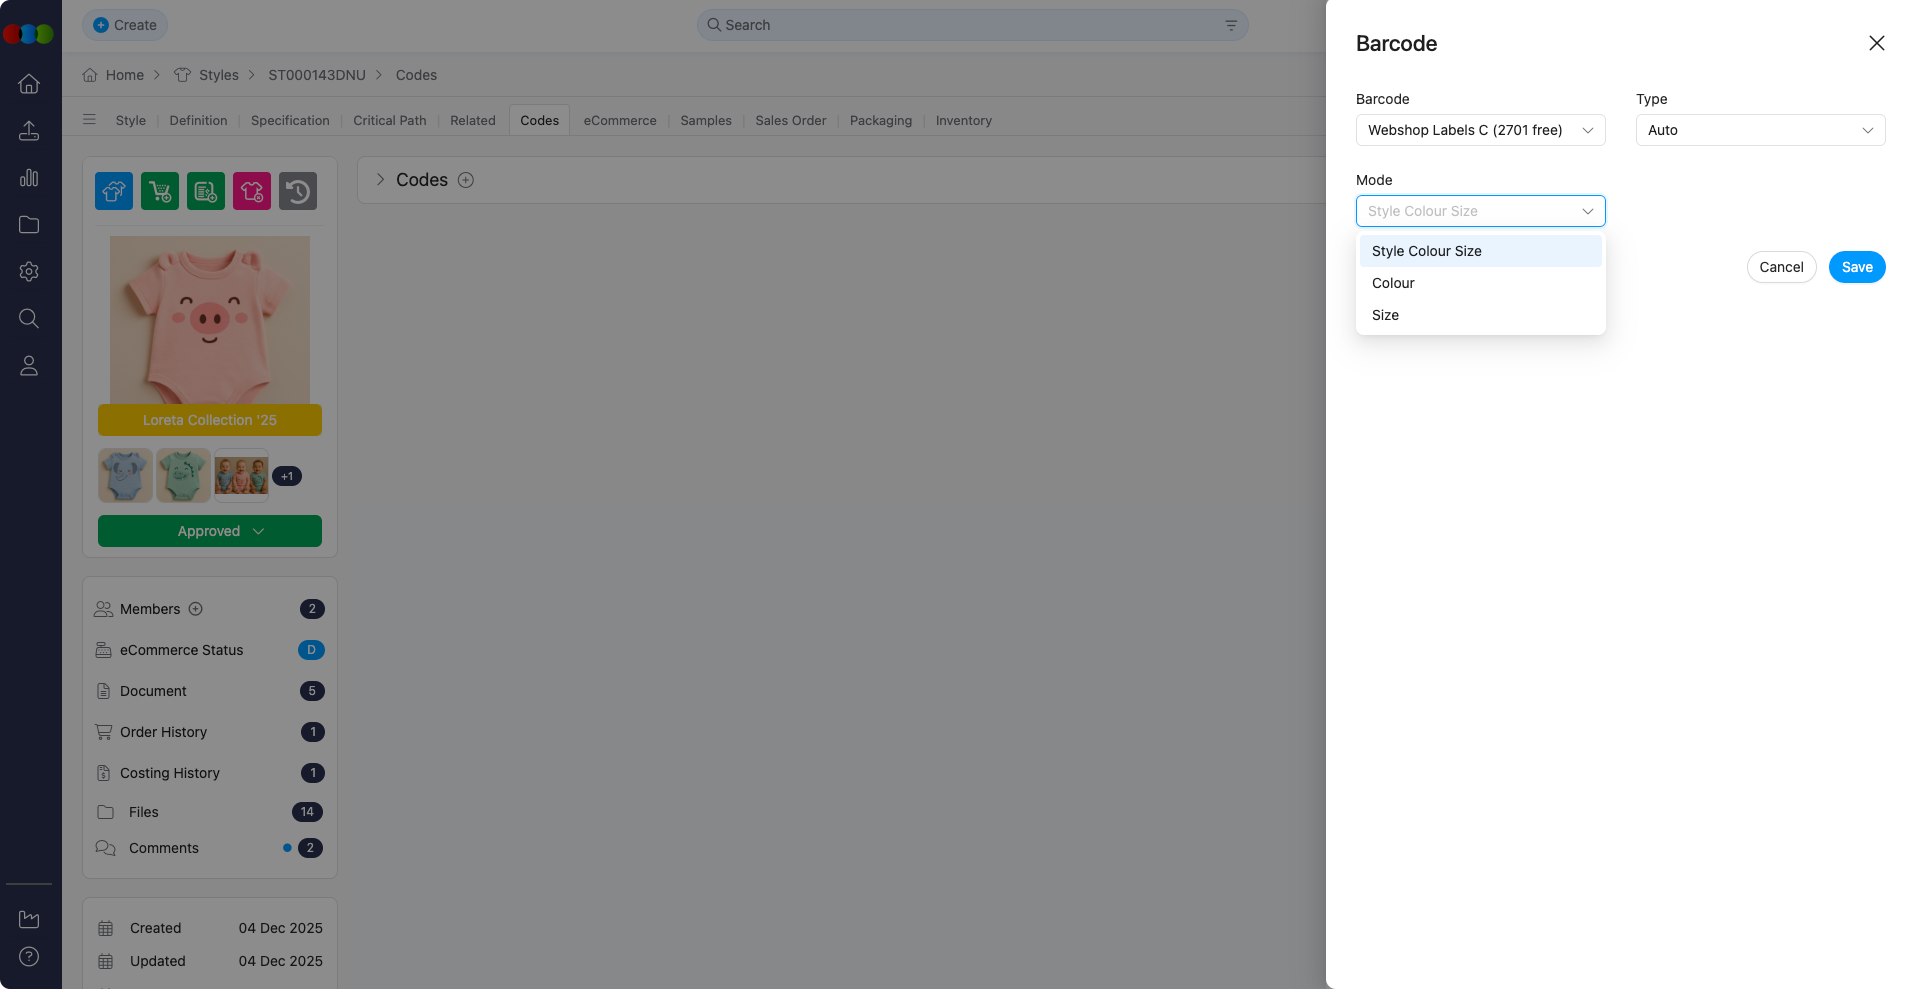Viewport: 1916px width, 989px height.
Task: Expand the Codes section chevron
Action: 380,180
